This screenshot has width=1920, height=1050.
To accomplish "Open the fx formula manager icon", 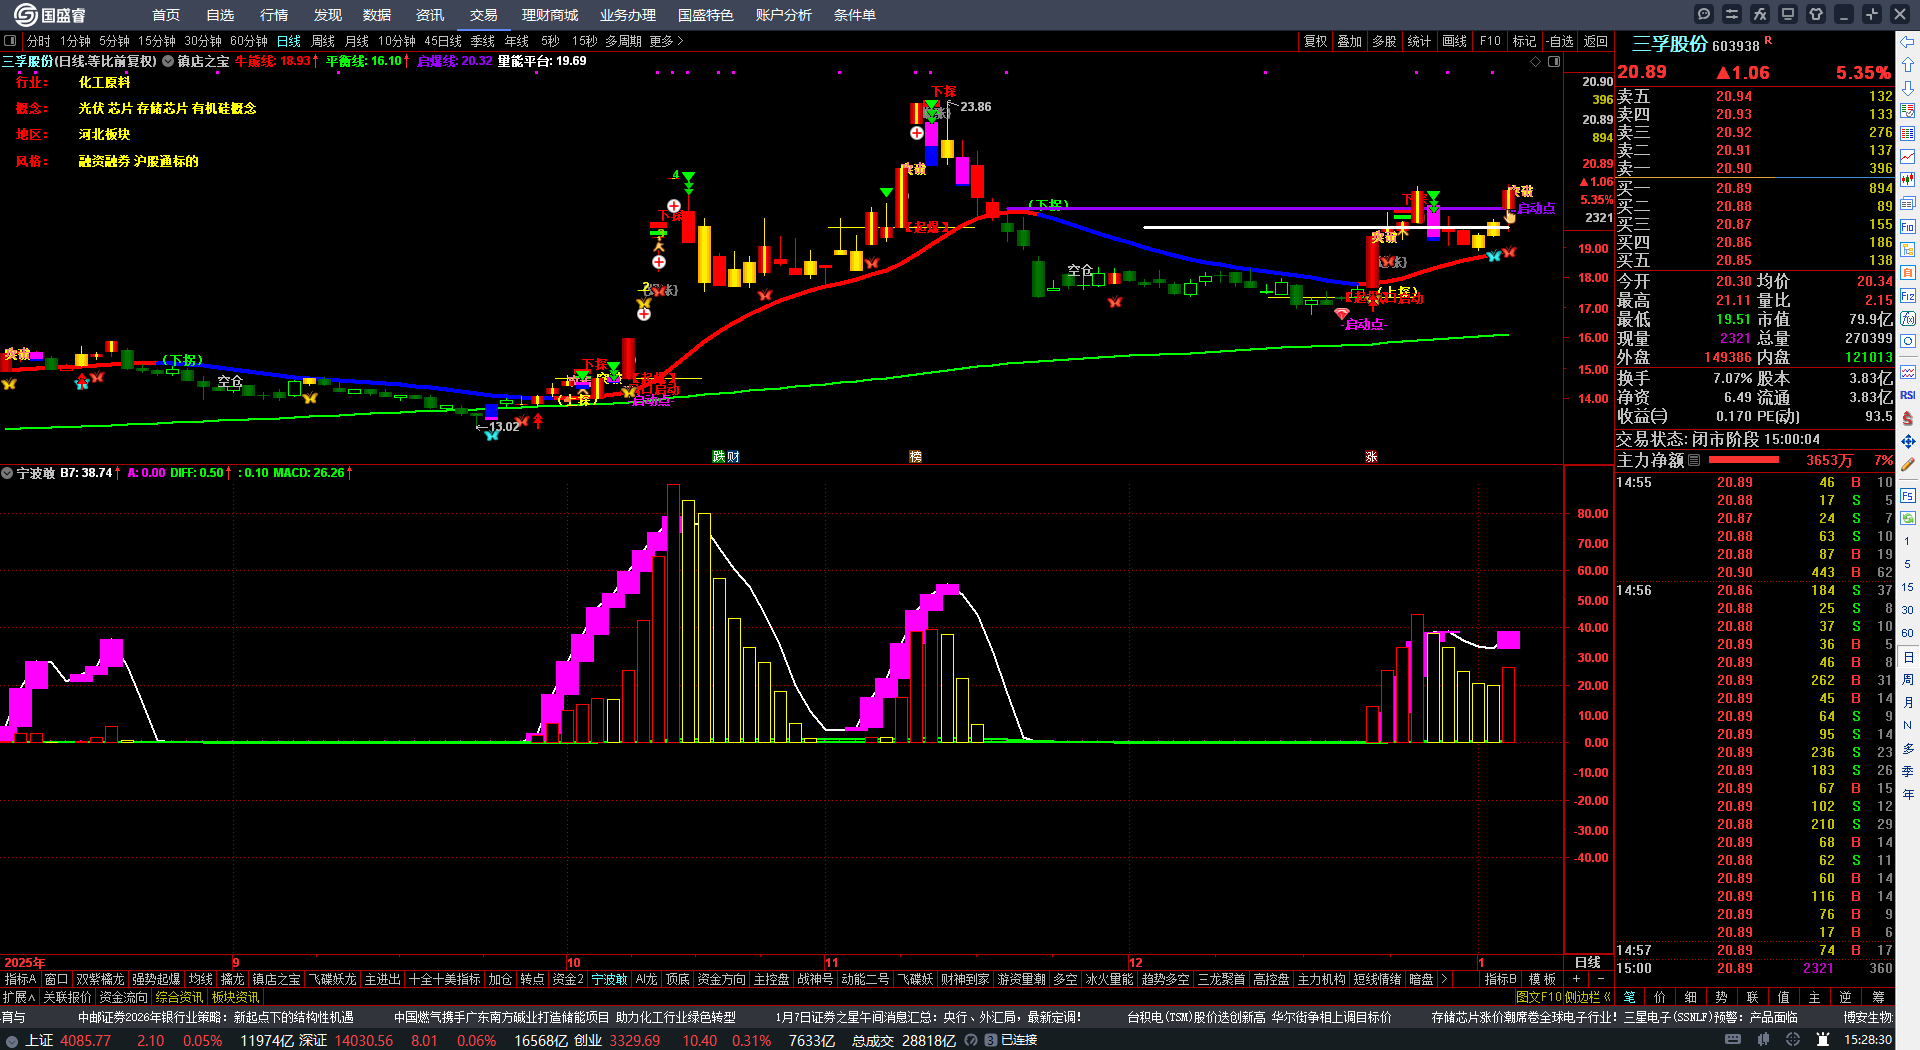I will tap(1760, 14).
